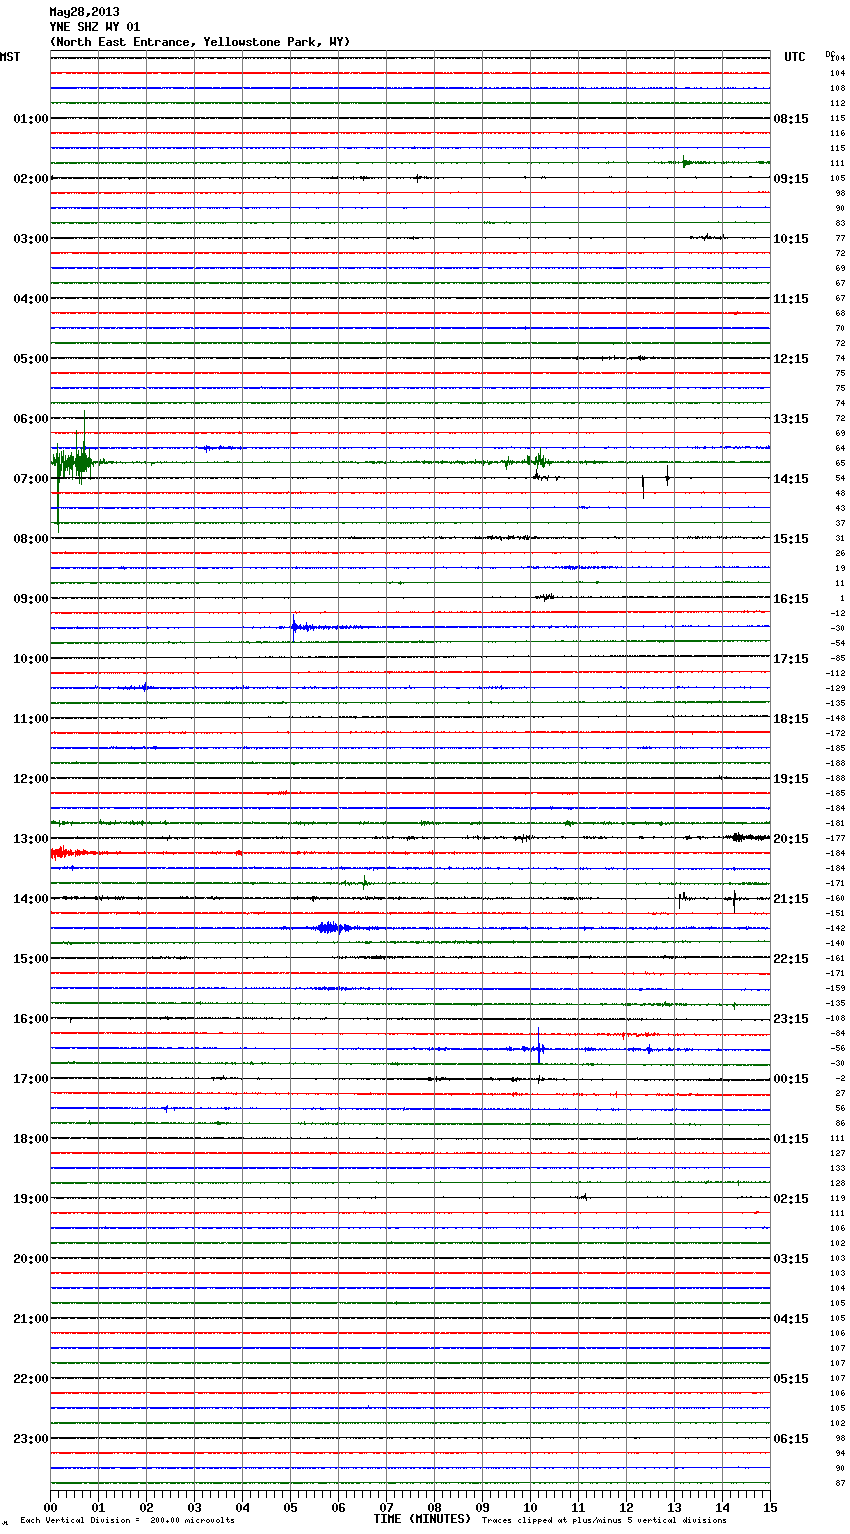Click the 18:15 UTC time label
This screenshot has height=1534, width=850.
[x=791, y=719]
